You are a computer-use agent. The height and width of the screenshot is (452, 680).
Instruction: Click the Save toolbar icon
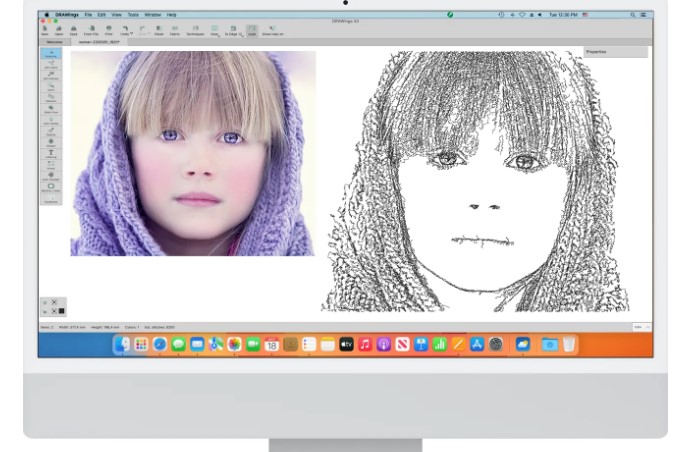74,30
